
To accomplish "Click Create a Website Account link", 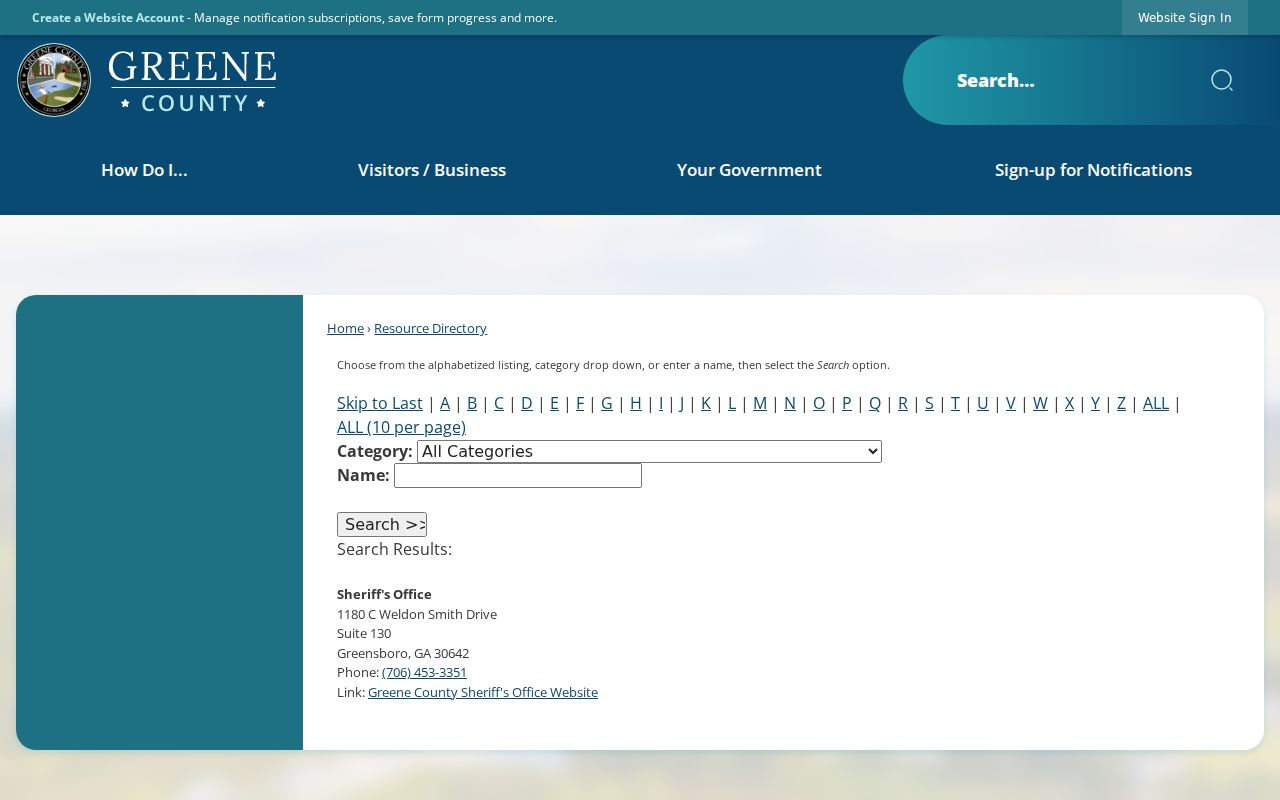I will (x=108, y=17).
